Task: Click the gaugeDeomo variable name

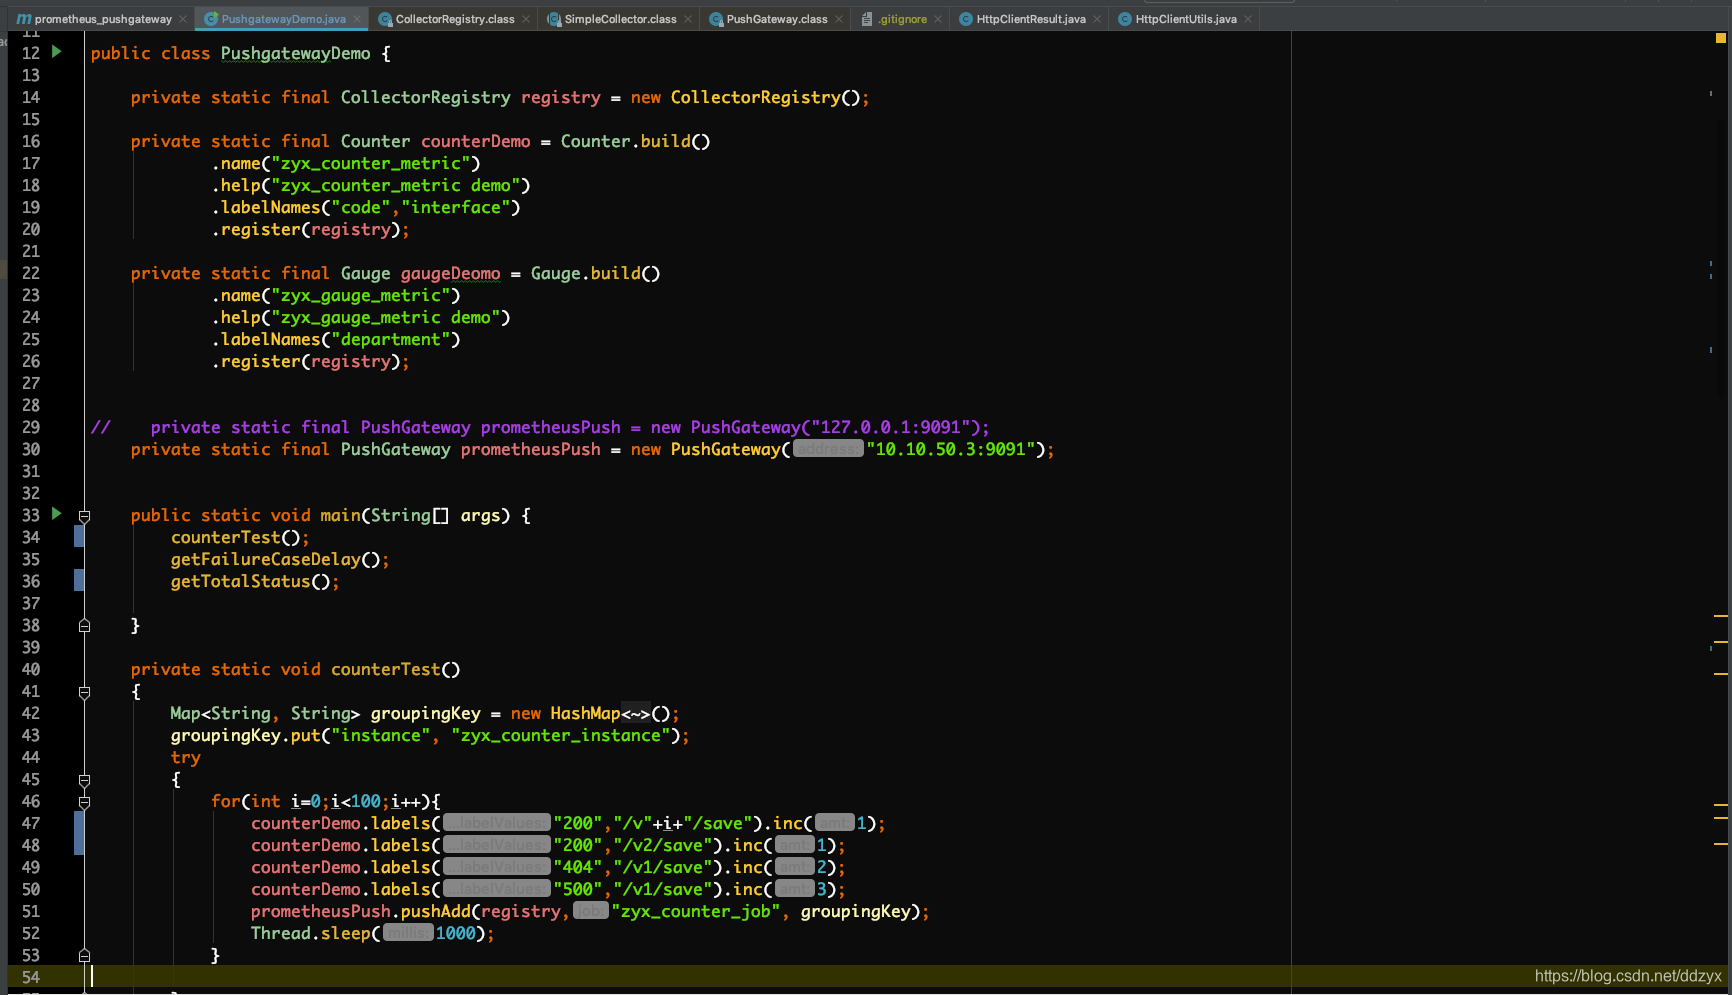Action: point(450,274)
